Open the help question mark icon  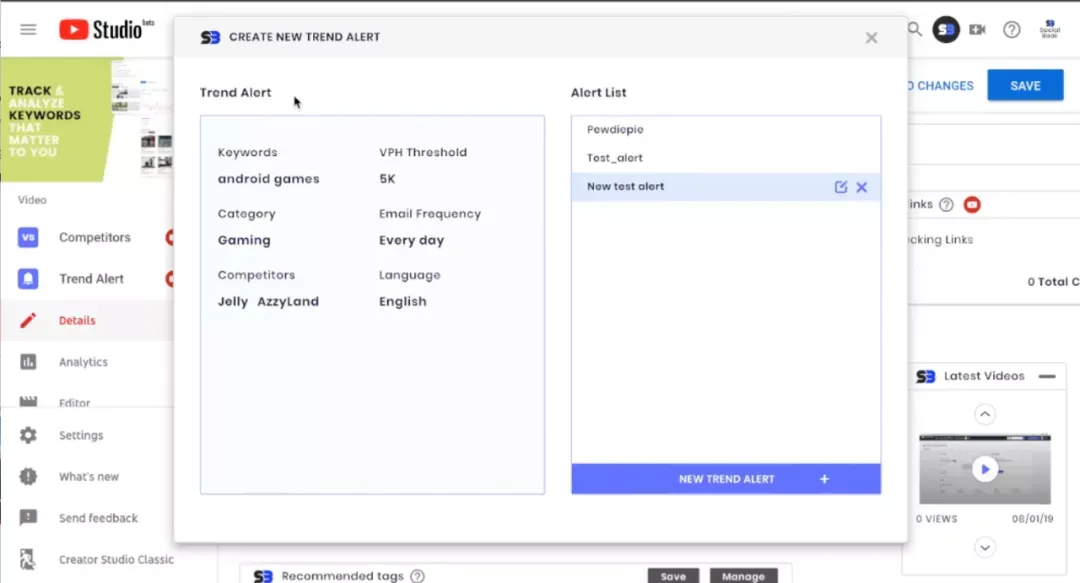pyautogui.click(x=1011, y=30)
